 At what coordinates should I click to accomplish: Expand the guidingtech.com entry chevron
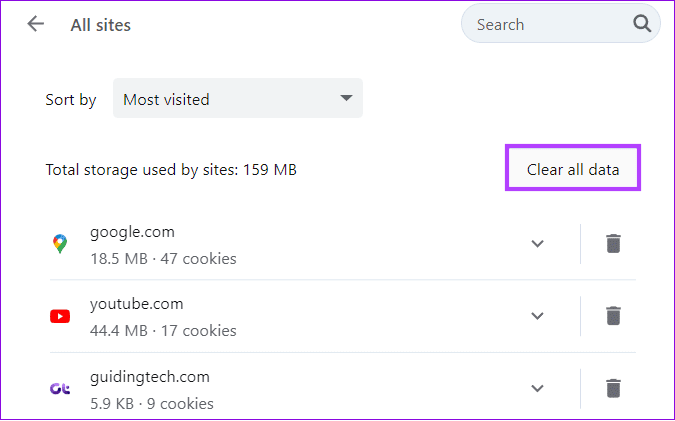(x=537, y=388)
